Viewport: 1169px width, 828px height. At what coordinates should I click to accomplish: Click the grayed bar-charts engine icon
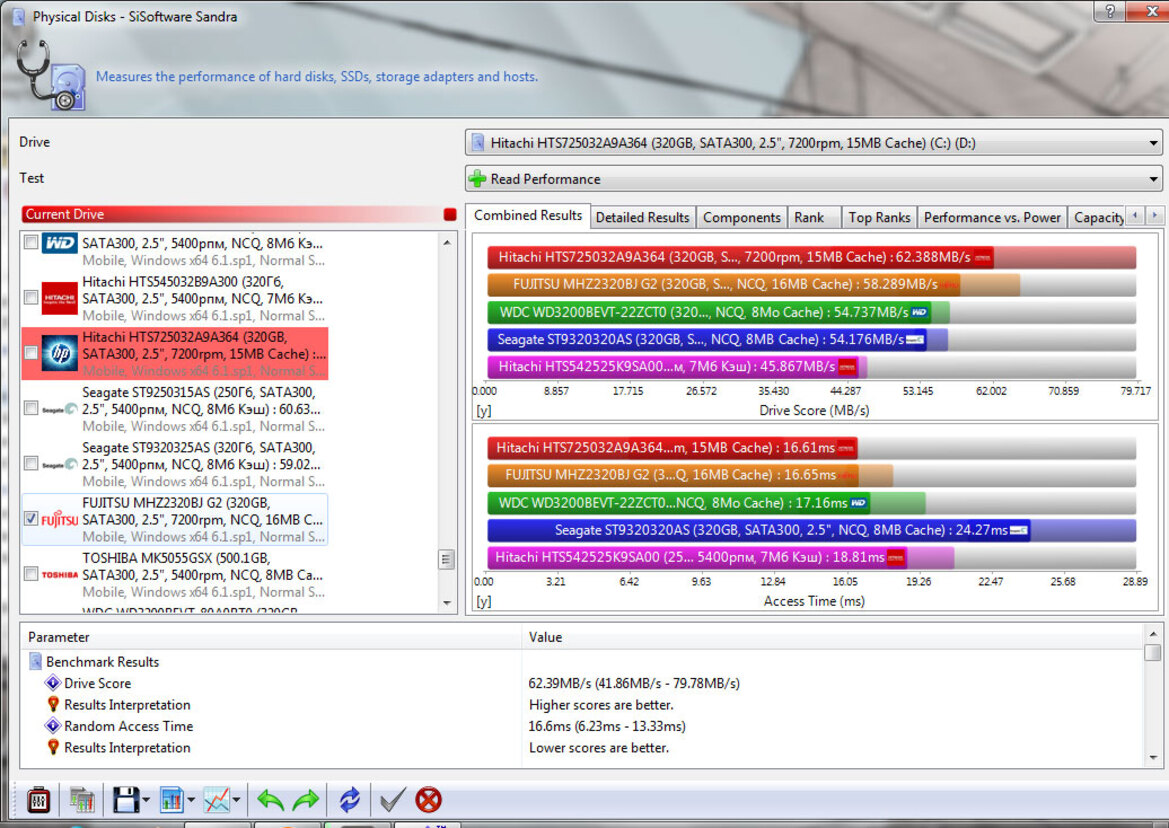click(82, 800)
